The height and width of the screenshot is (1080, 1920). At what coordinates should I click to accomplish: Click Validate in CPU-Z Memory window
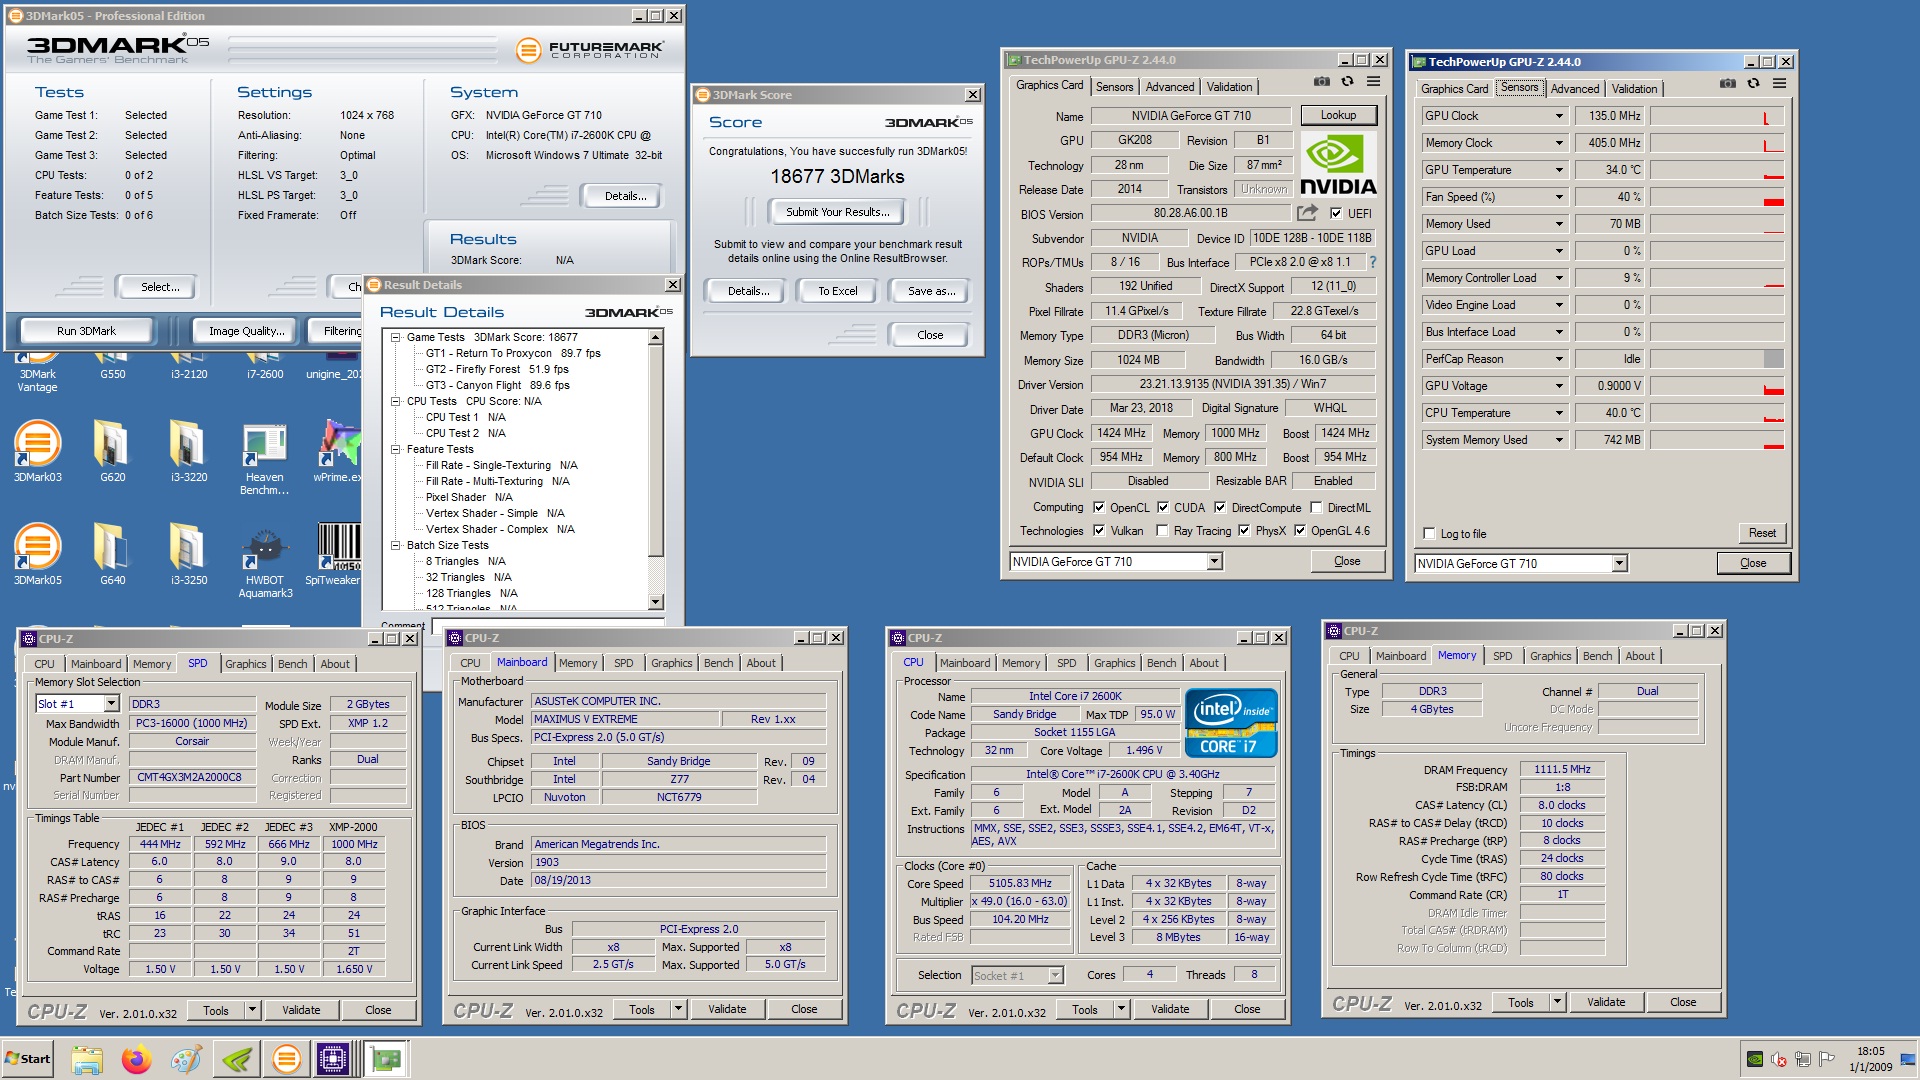pyautogui.click(x=1606, y=1002)
